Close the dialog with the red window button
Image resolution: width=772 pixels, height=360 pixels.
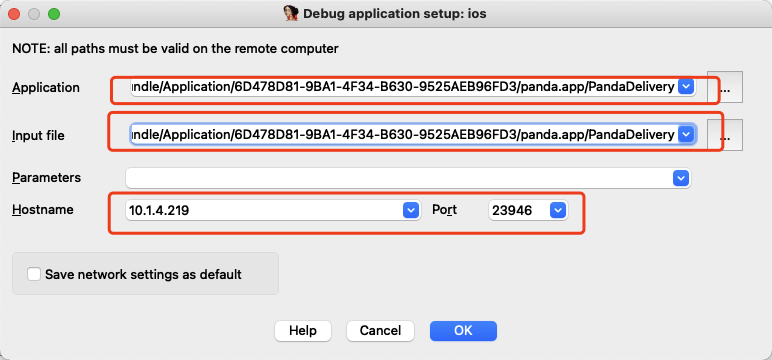14,14
